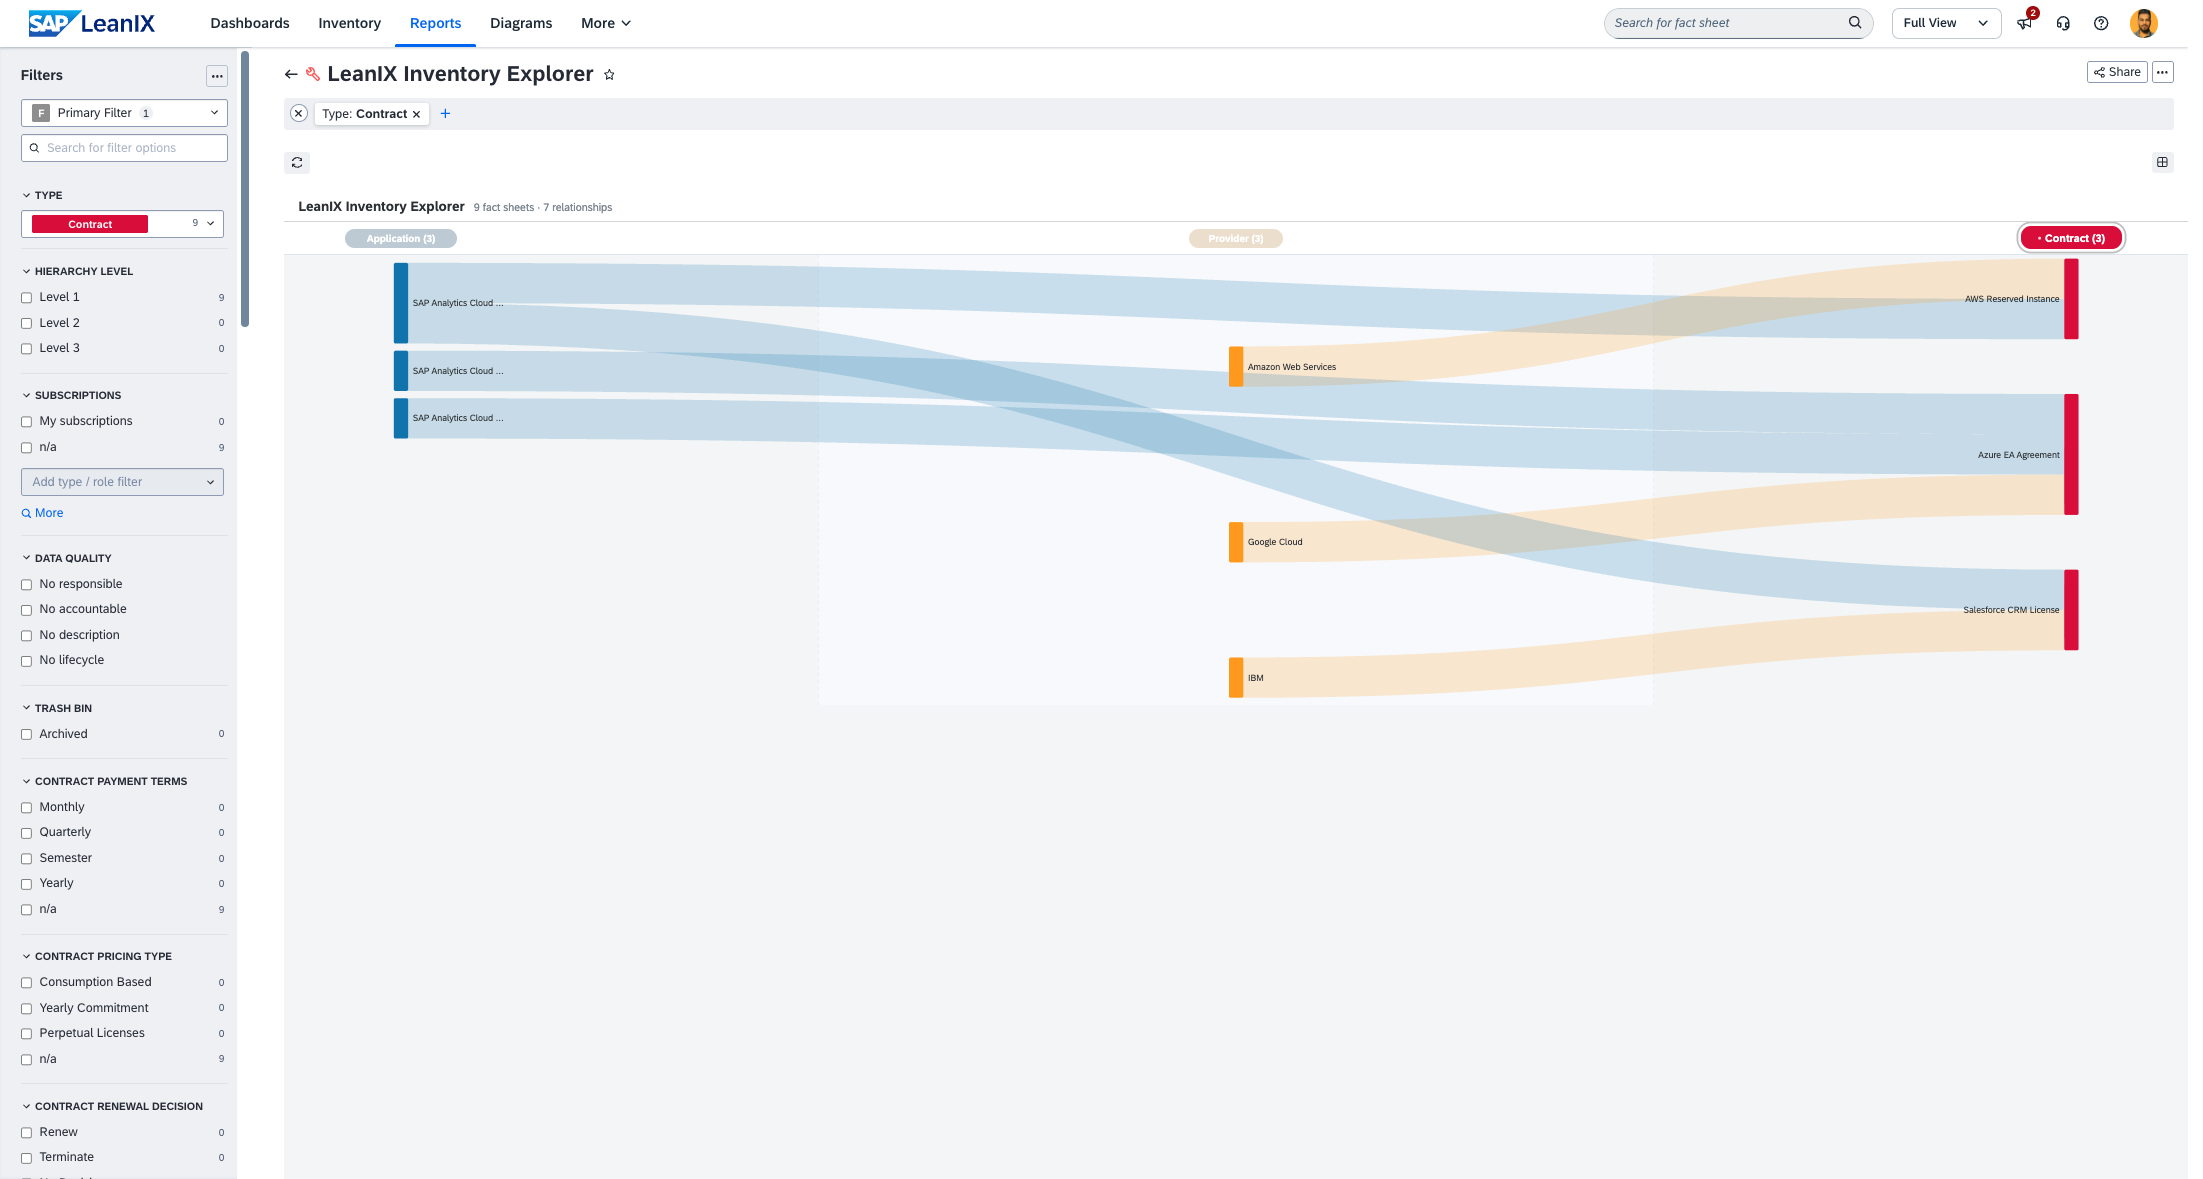
Task: Select the Application (3) column pill
Action: 401,239
